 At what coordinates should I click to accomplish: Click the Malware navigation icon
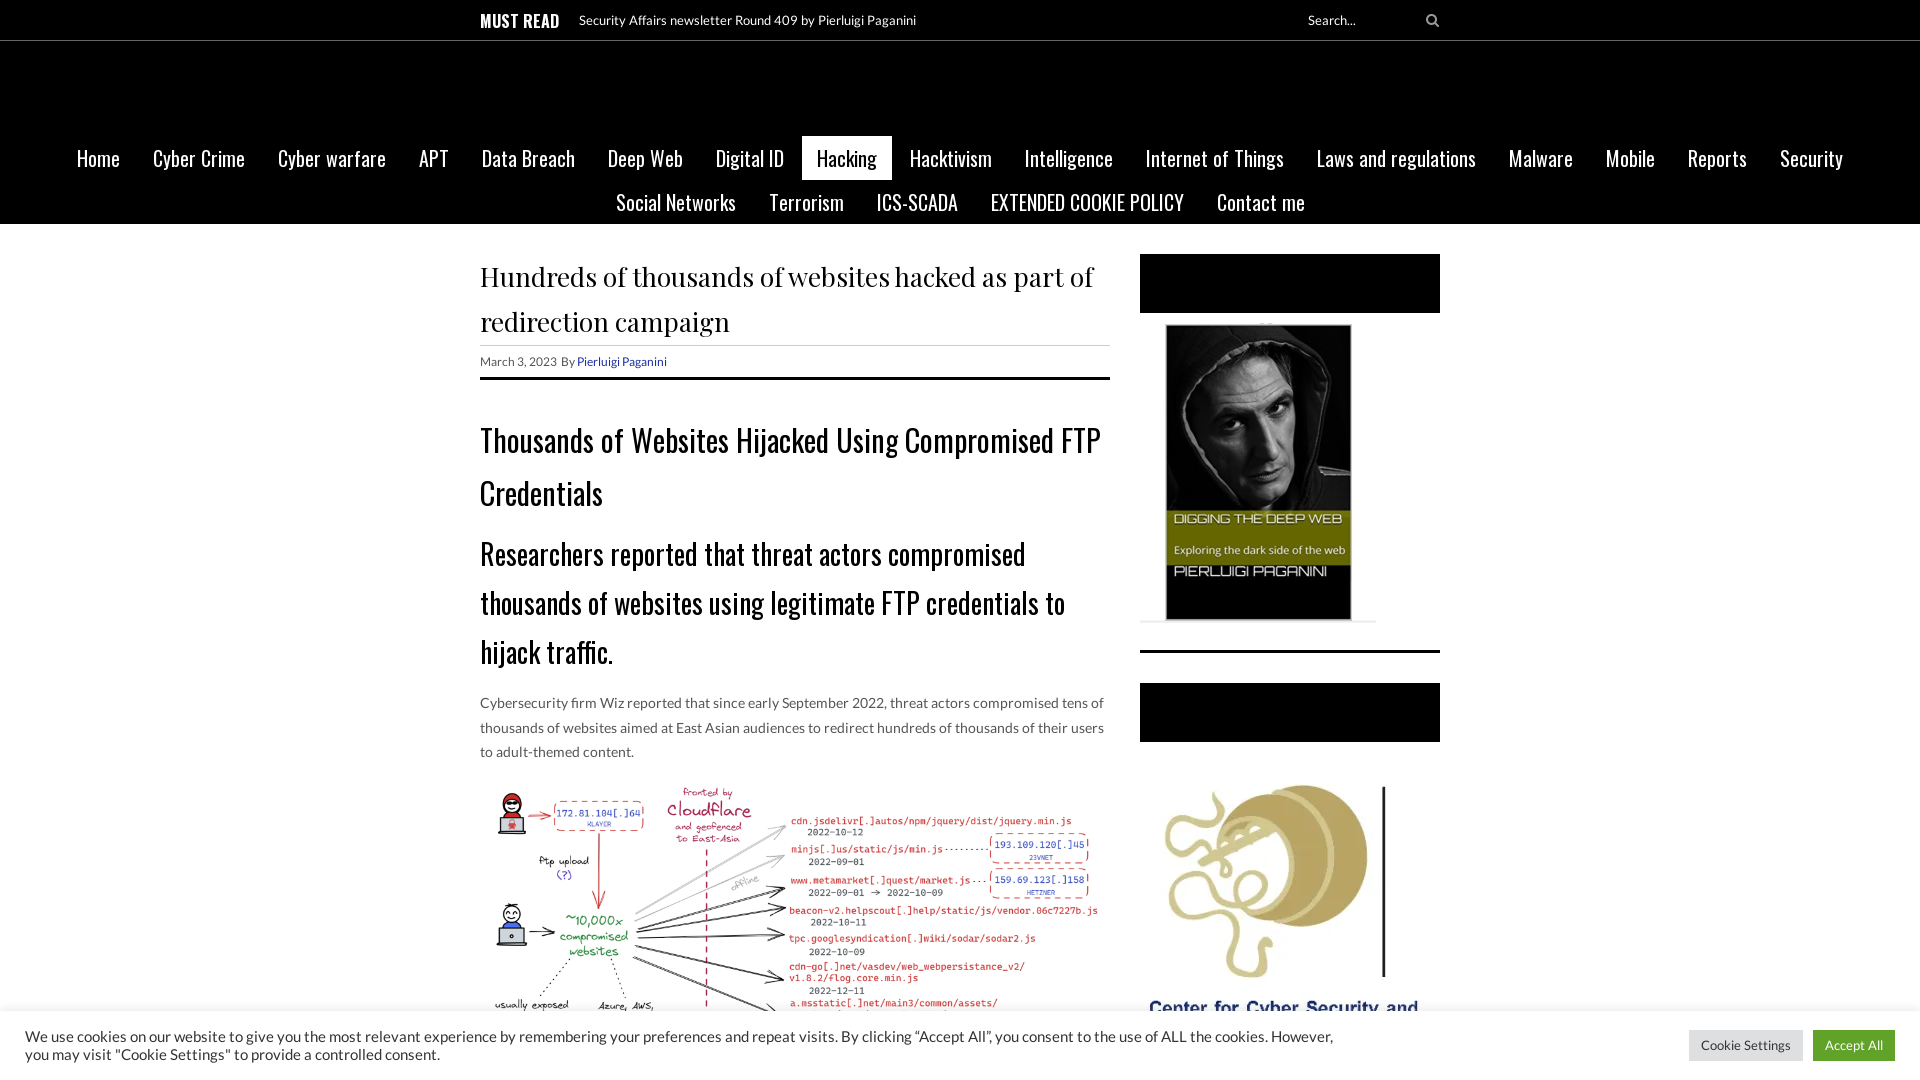click(1540, 158)
